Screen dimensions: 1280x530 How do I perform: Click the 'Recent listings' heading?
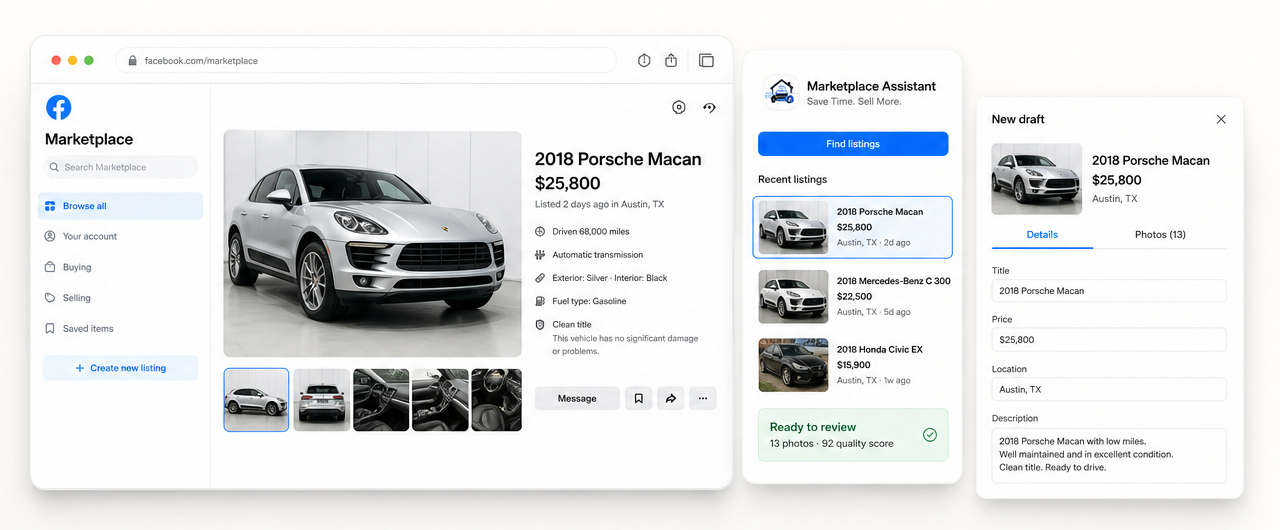tap(793, 179)
